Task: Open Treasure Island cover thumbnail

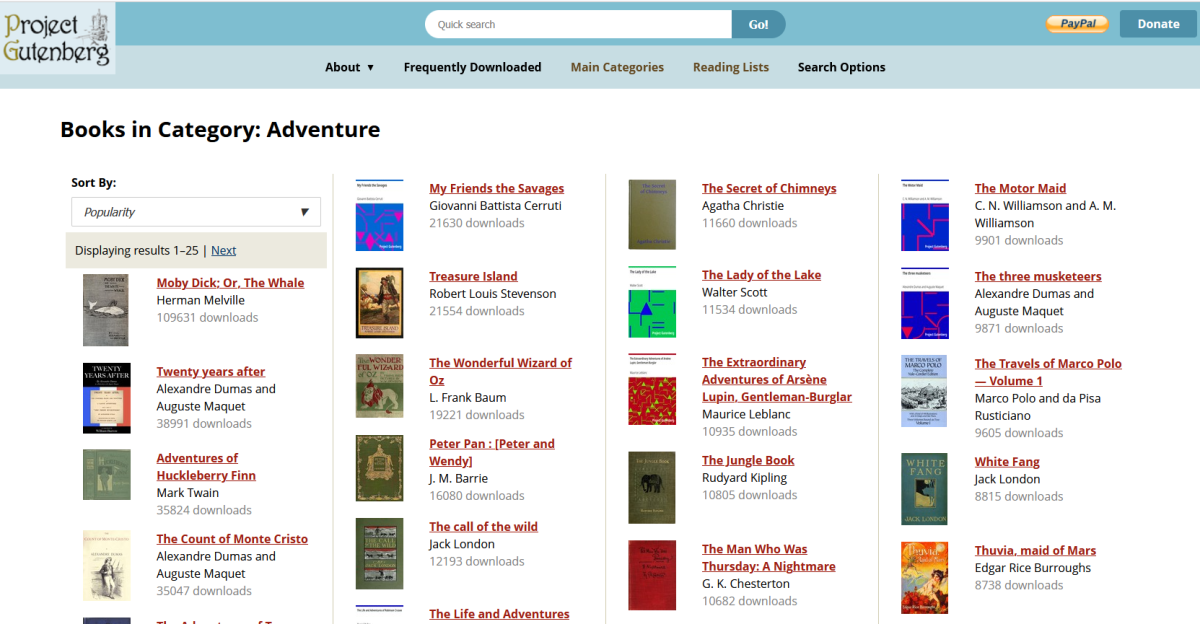Action: point(380,303)
